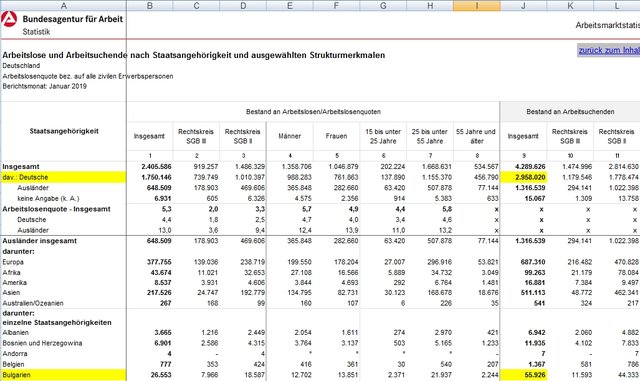Screen dimensions: 640x381
Task: Click the '55 Jahre und älter' heading
Action: pos(476,136)
